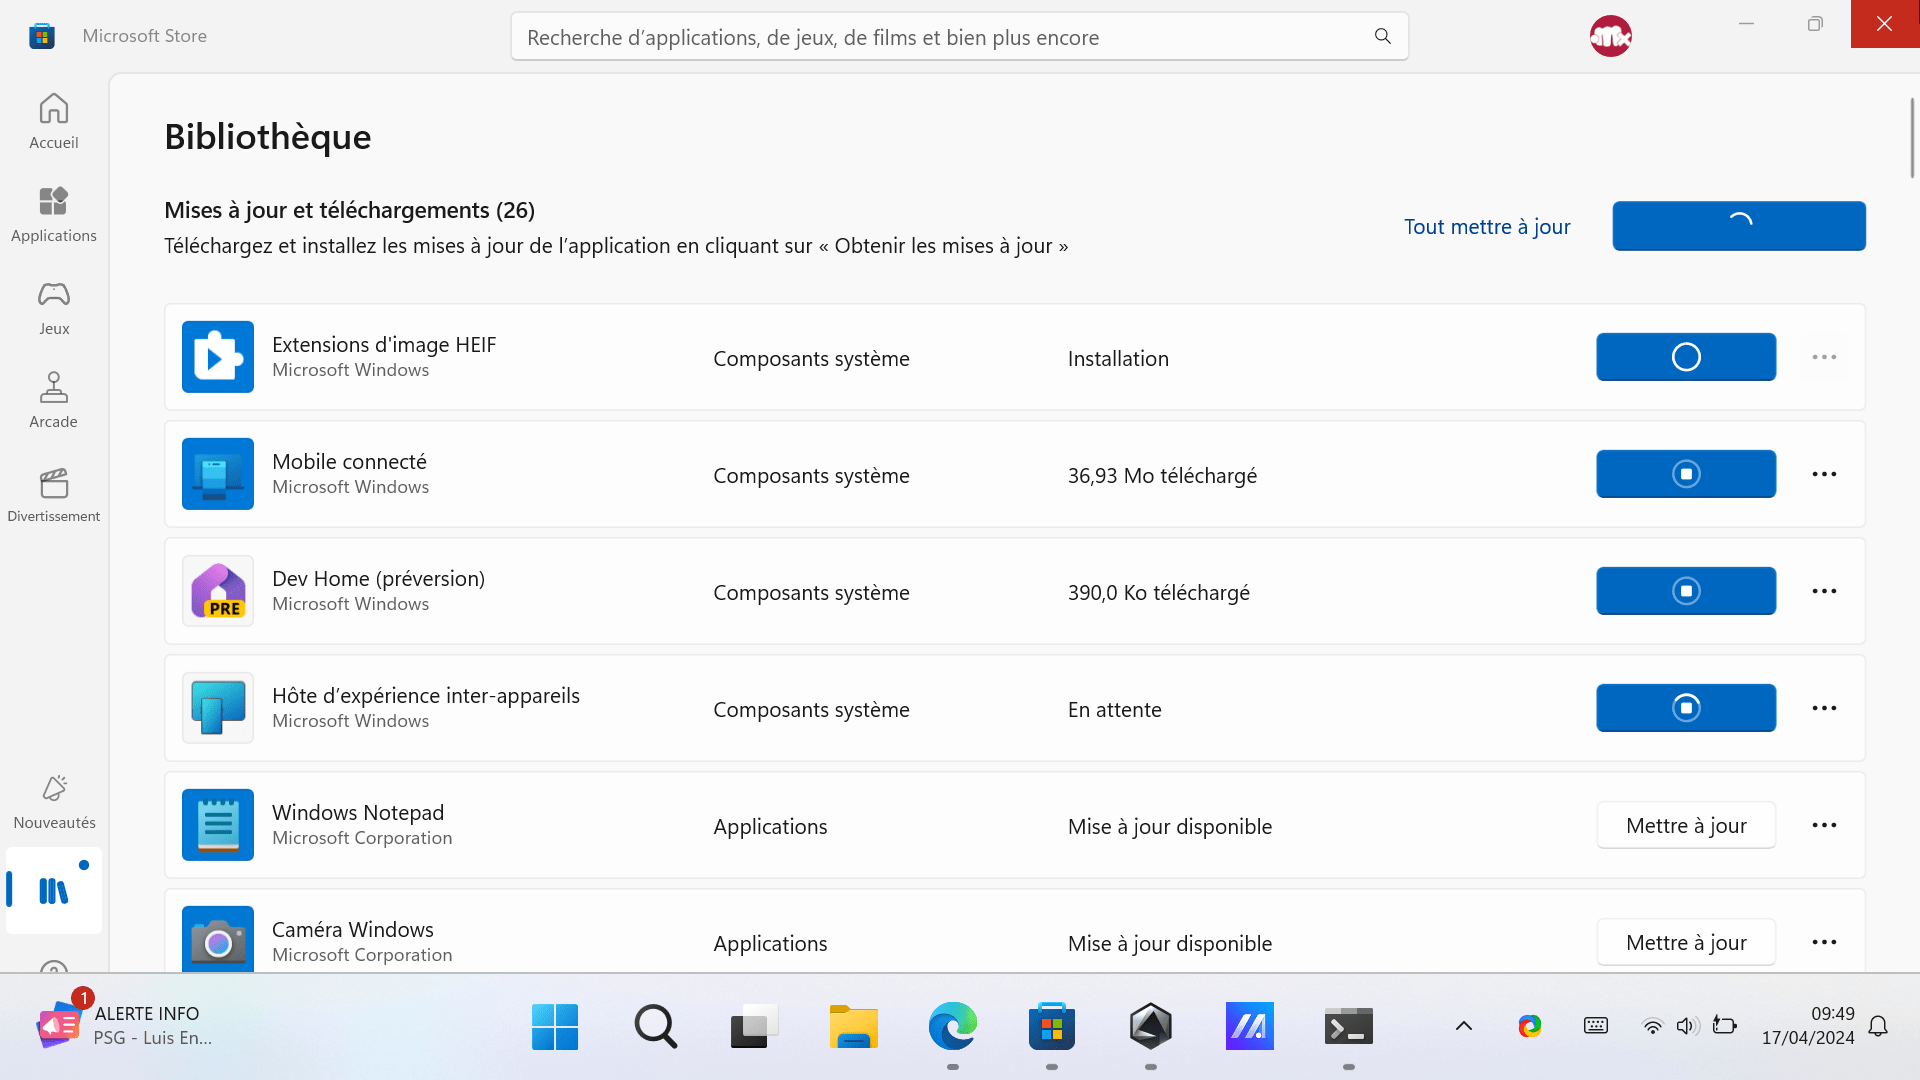Select the Bibliothèque library icon in sidebar
Screen dimensions: 1920x1080
click(54, 890)
